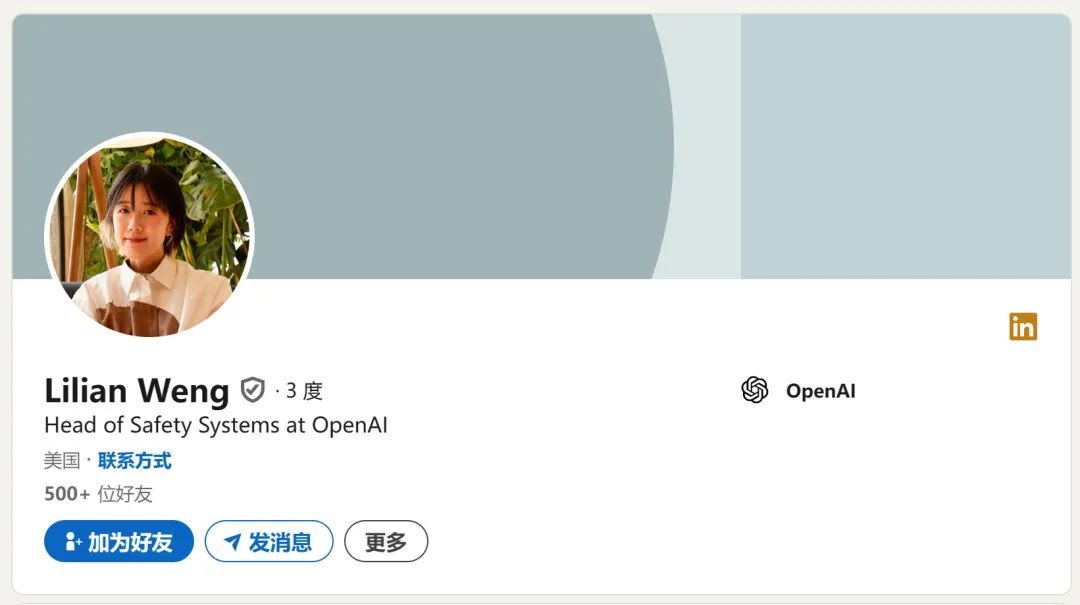
Task: Click the 美国 location text
Action: tap(62, 460)
